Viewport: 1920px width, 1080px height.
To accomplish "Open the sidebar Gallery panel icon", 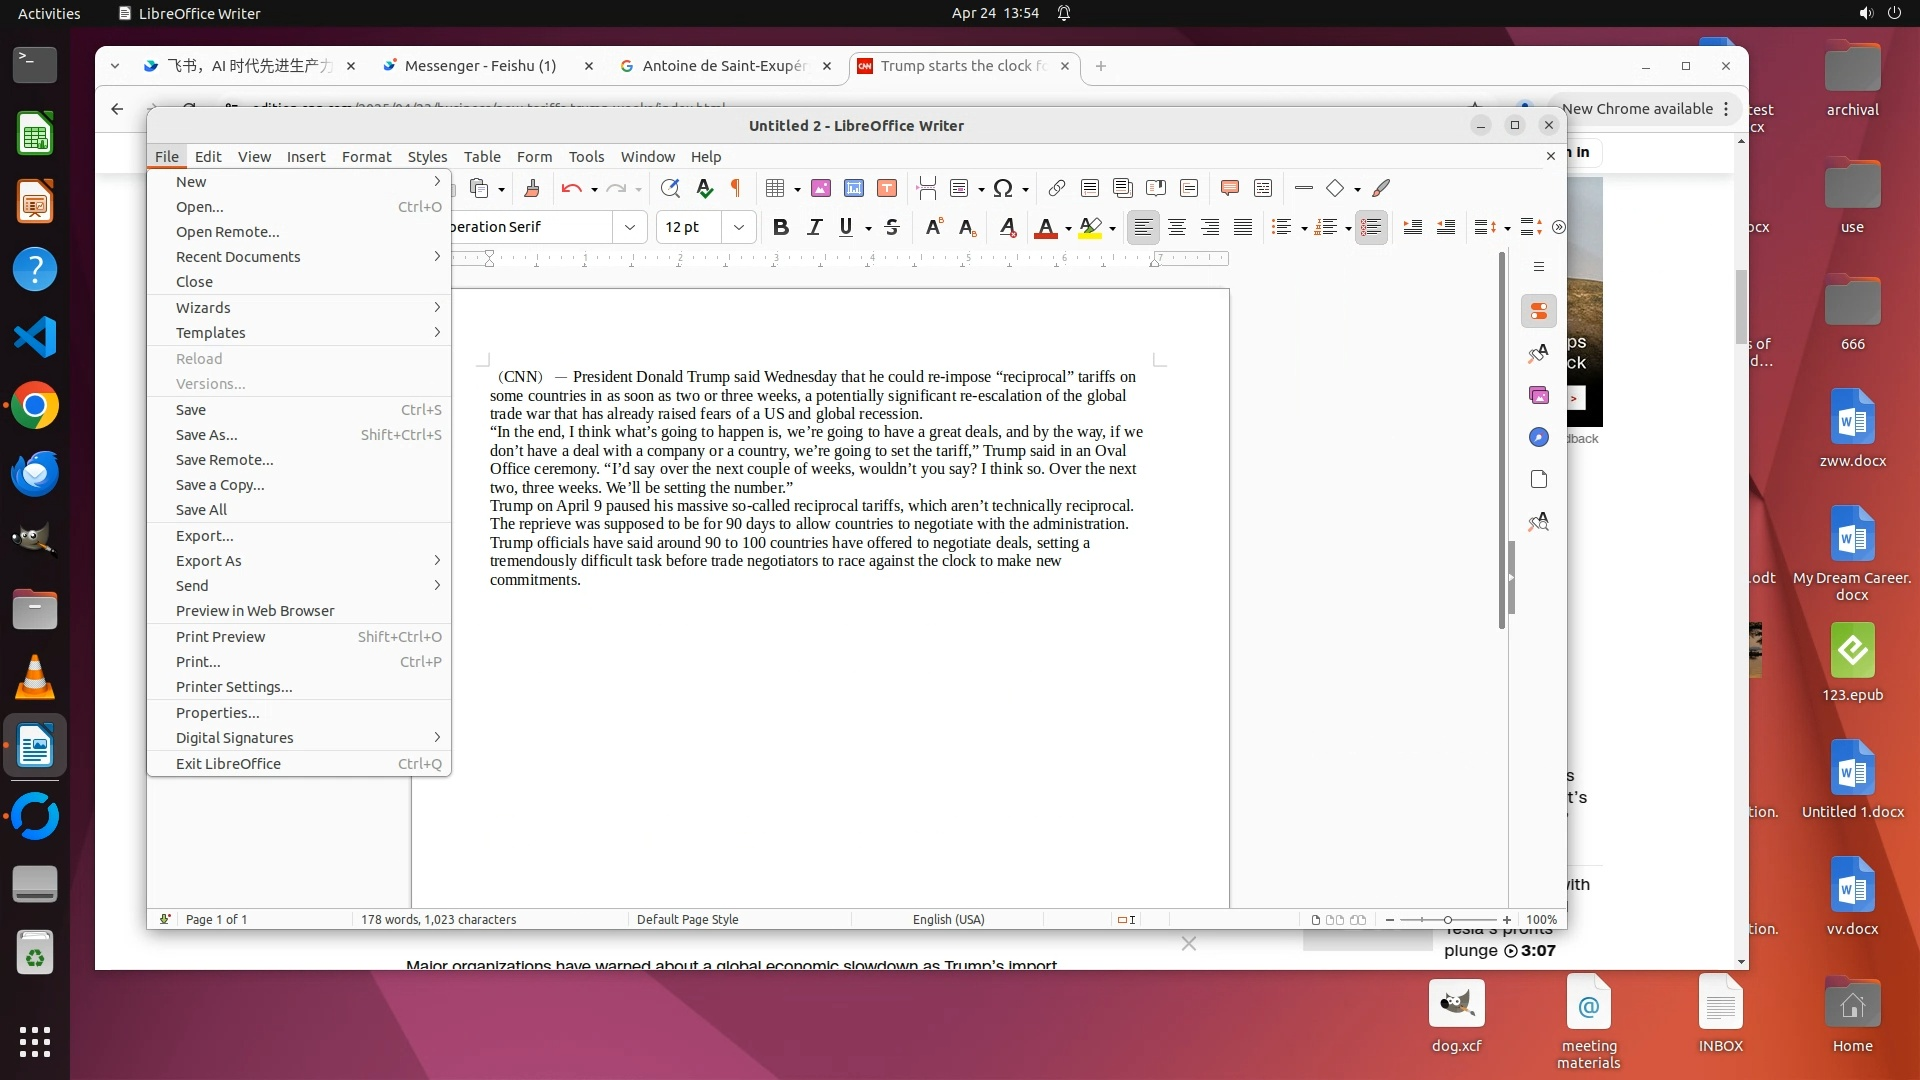I will pos(1539,395).
